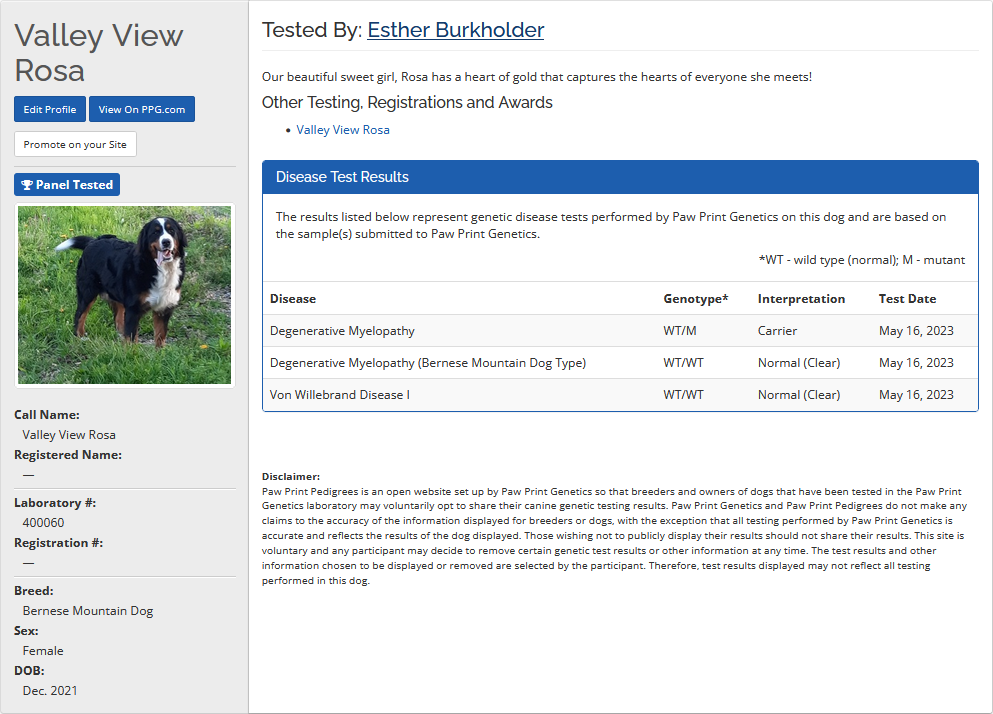Viewport: 993px width, 714px height.
Task: Open the View On PPG.com button
Action: (141, 109)
